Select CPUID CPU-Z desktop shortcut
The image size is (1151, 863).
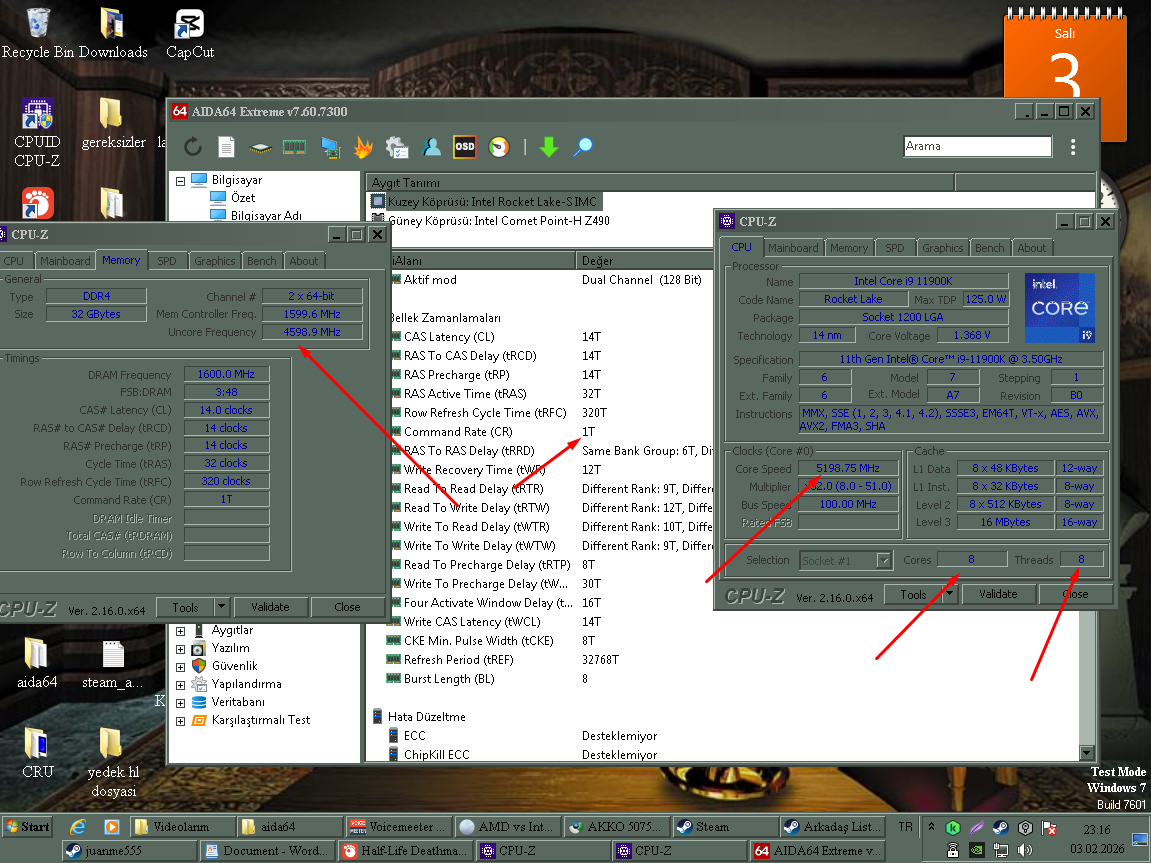coord(37,133)
